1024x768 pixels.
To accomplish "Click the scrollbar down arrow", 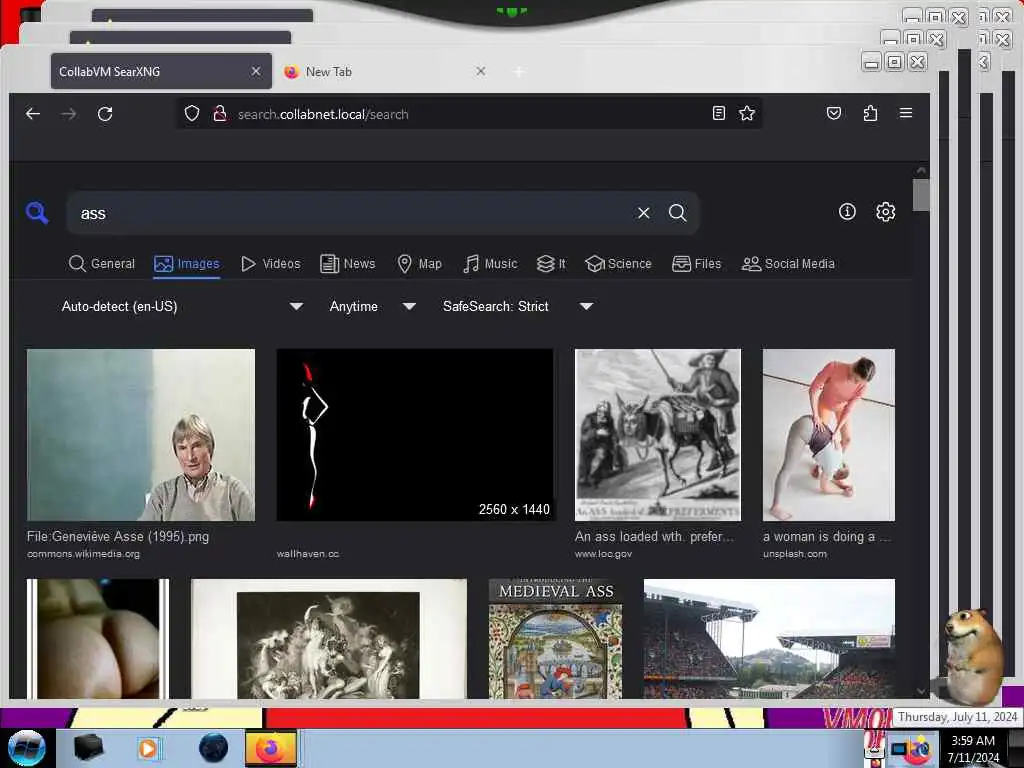I will pyautogui.click(x=921, y=691).
